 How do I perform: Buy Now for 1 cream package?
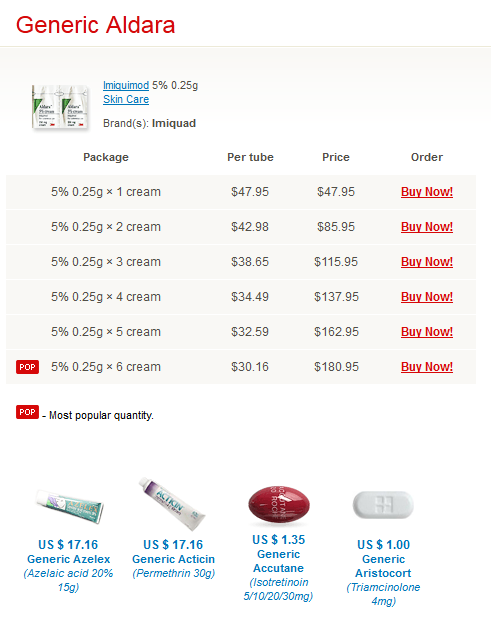(x=427, y=192)
